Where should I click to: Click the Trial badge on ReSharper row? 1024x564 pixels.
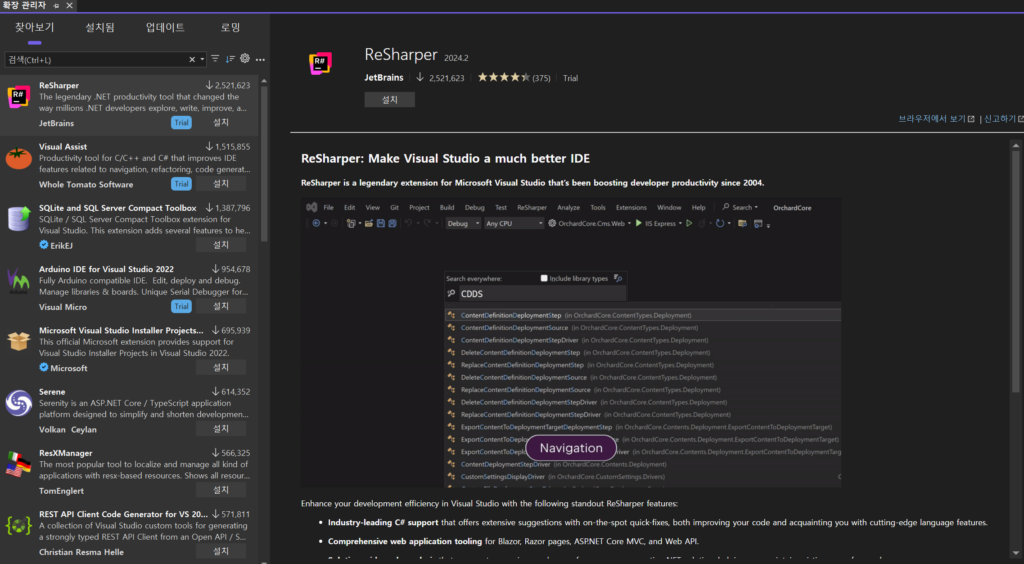pyautogui.click(x=182, y=123)
